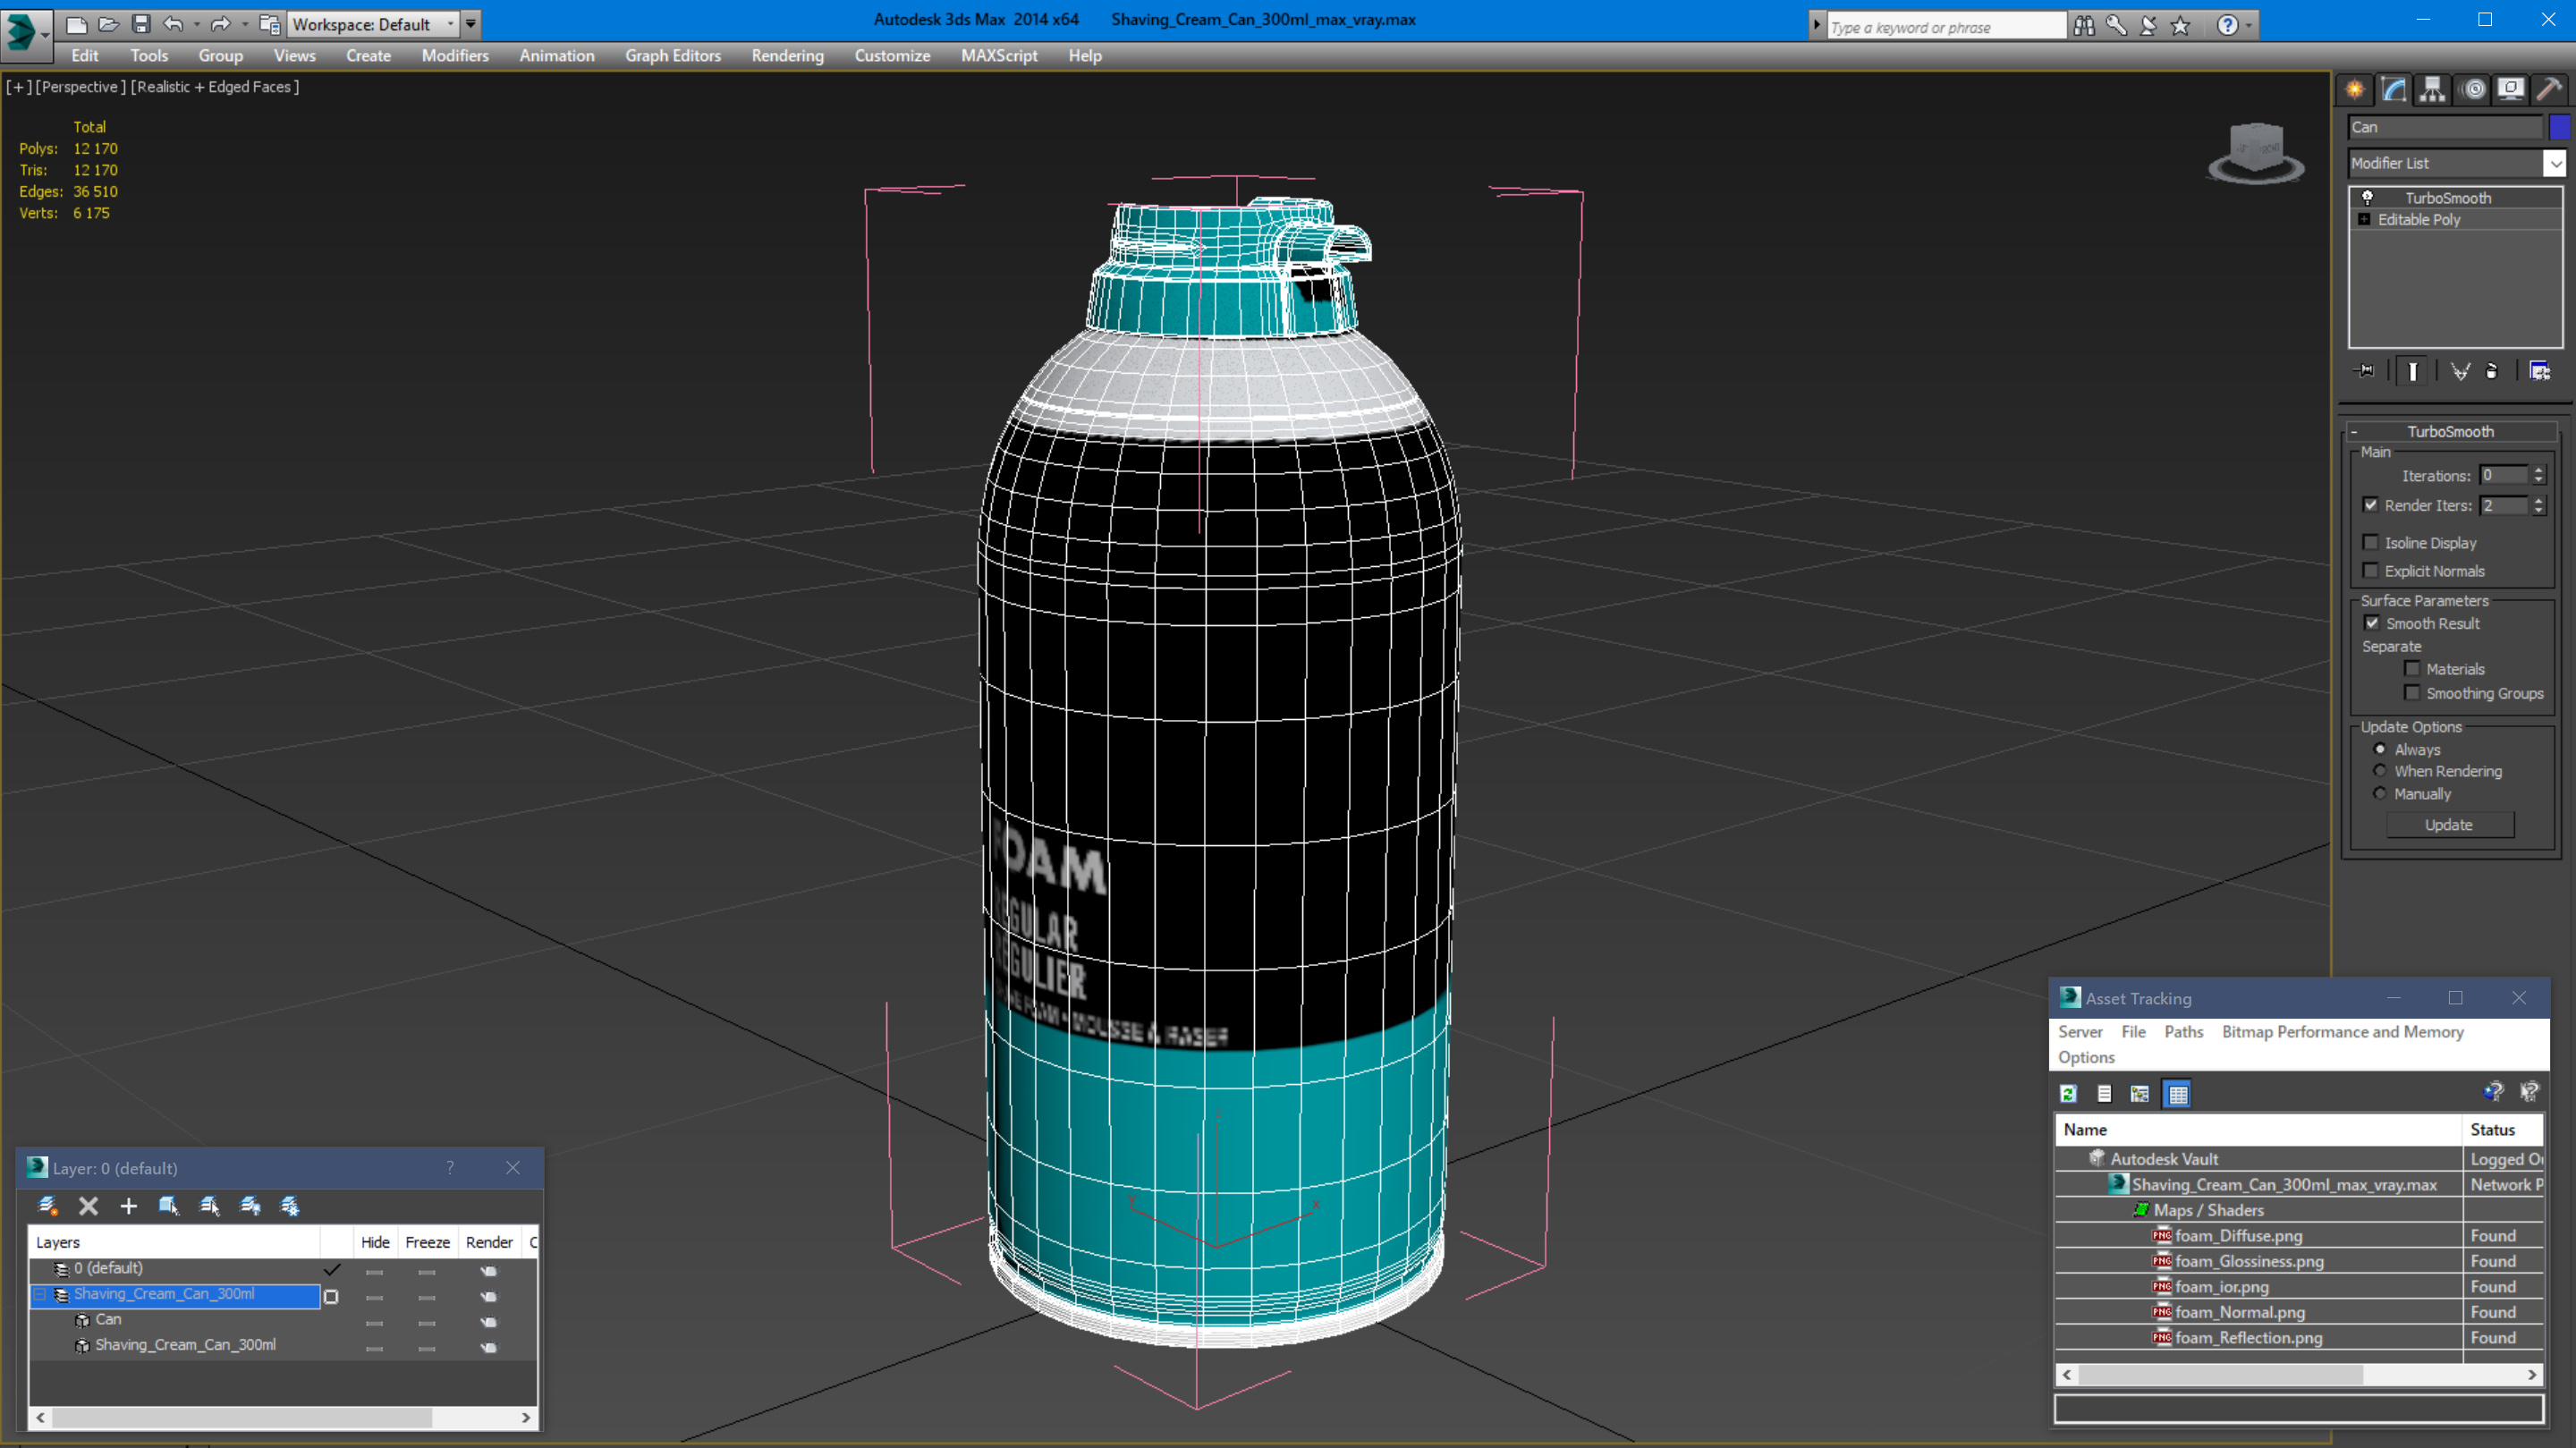This screenshot has height=1448, width=2576.
Task: Open Bitmap Performance and Memory menu
Action: (2342, 1032)
